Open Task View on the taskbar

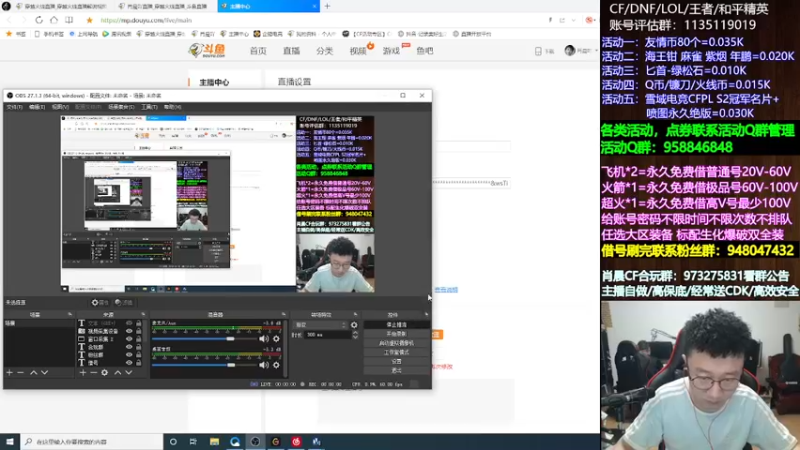coord(193,441)
